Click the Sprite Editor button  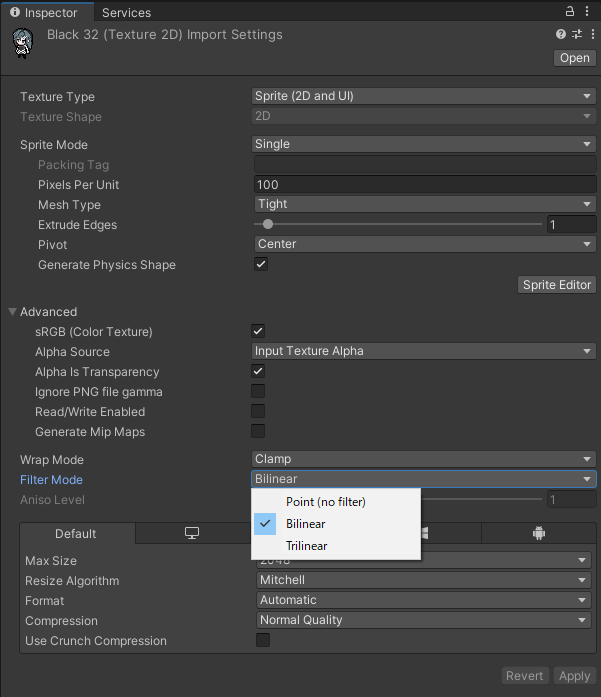click(557, 285)
